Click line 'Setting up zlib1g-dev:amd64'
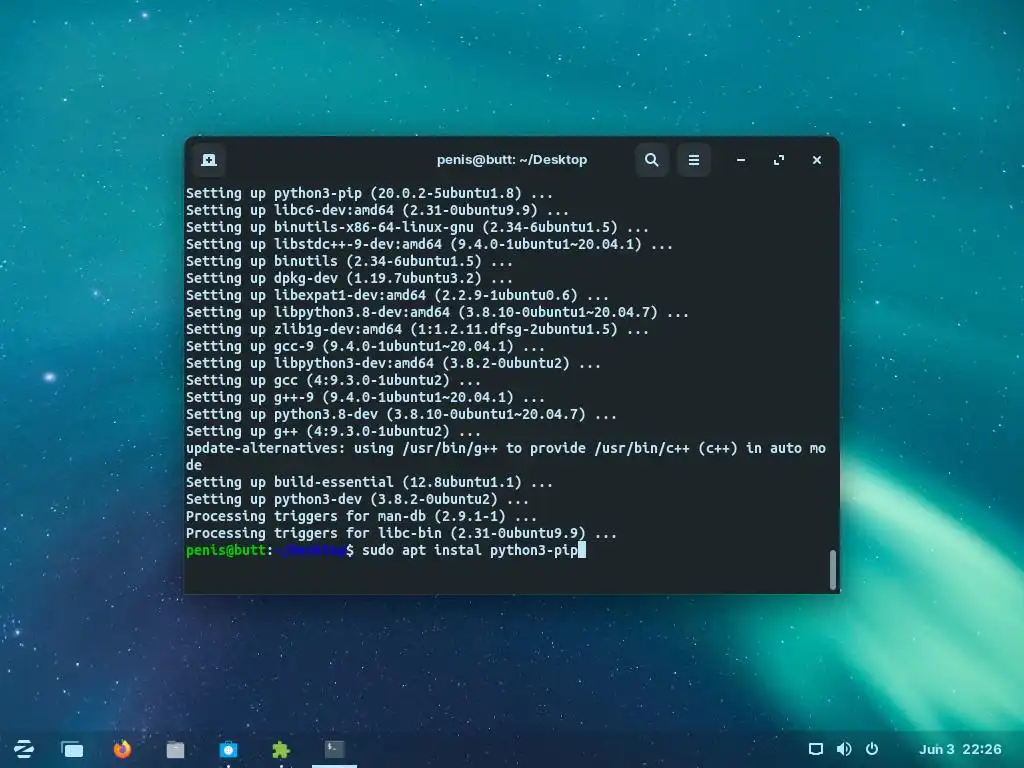The width and height of the screenshot is (1024, 768). [x=417, y=329]
